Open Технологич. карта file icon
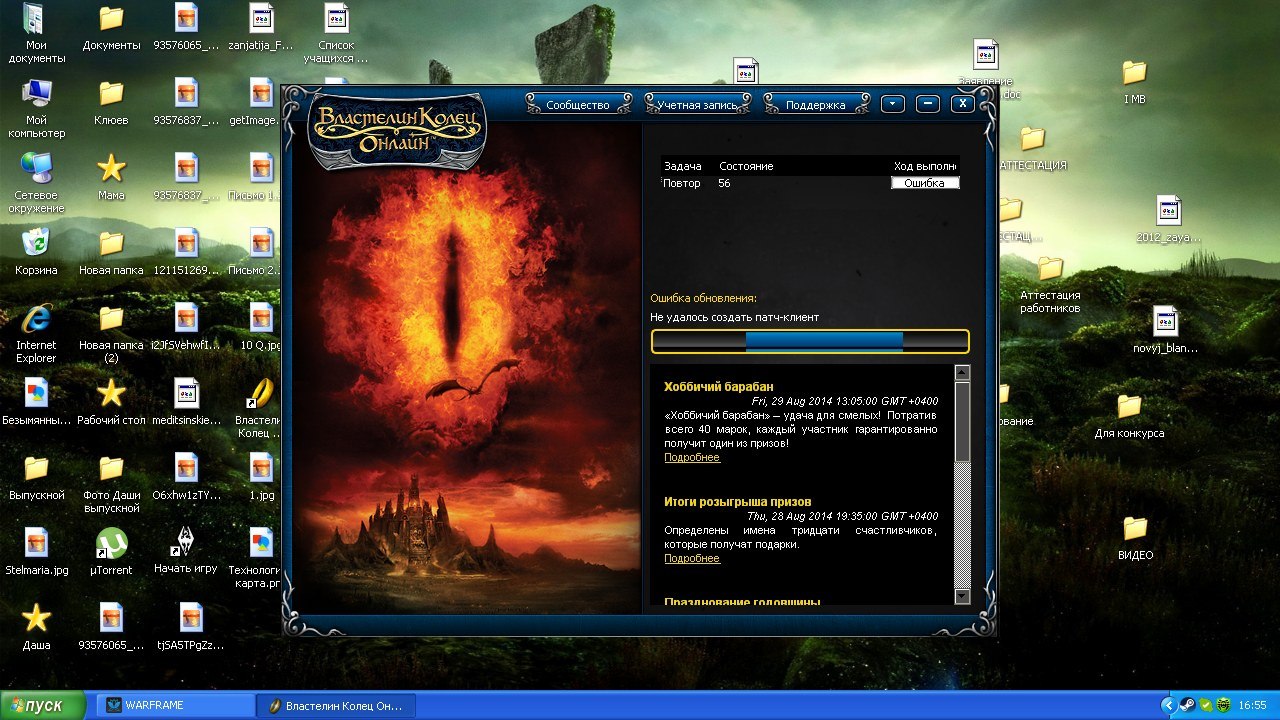The height and width of the screenshot is (720, 1280). (x=258, y=558)
